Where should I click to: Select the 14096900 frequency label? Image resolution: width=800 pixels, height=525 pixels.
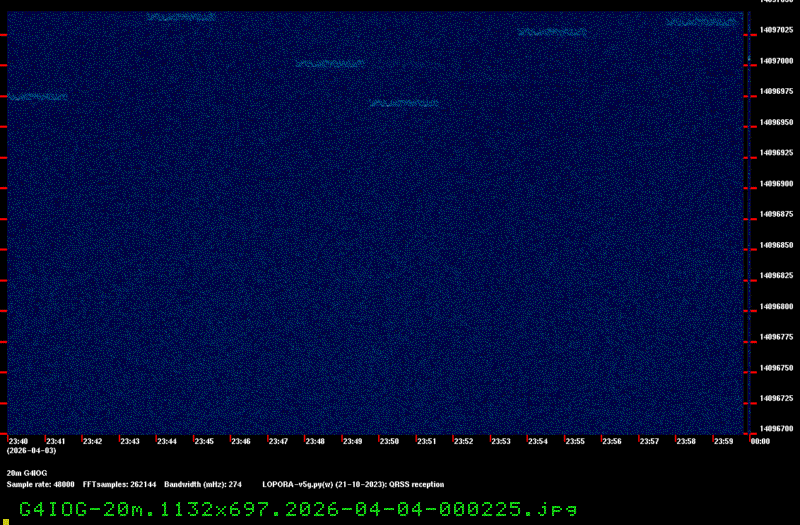[777, 184]
